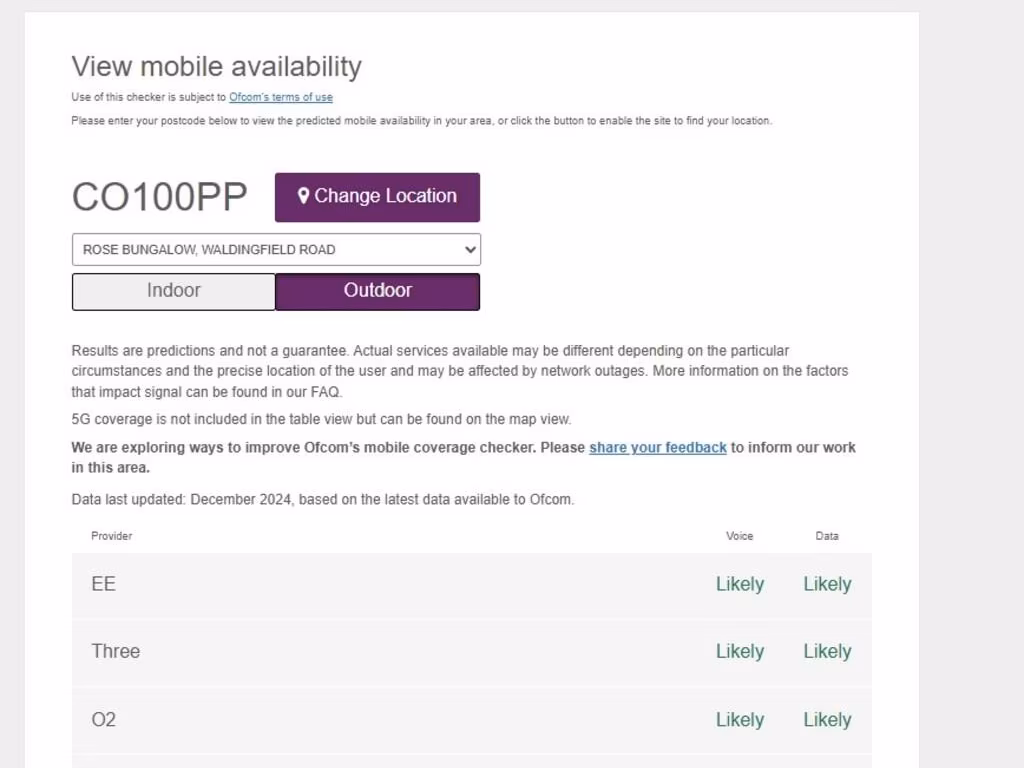
Task: Click Three's Voice Likely status
Action: tap(740, 651)
